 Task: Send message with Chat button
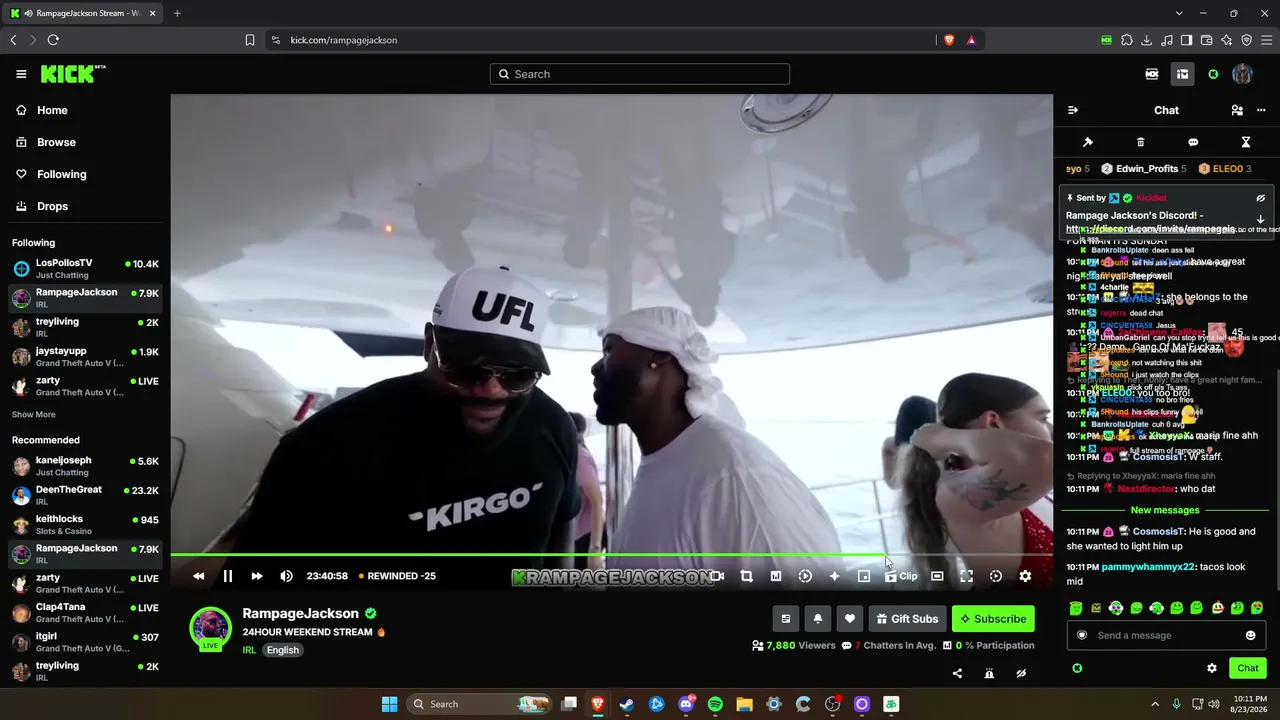coord(1247,668)
